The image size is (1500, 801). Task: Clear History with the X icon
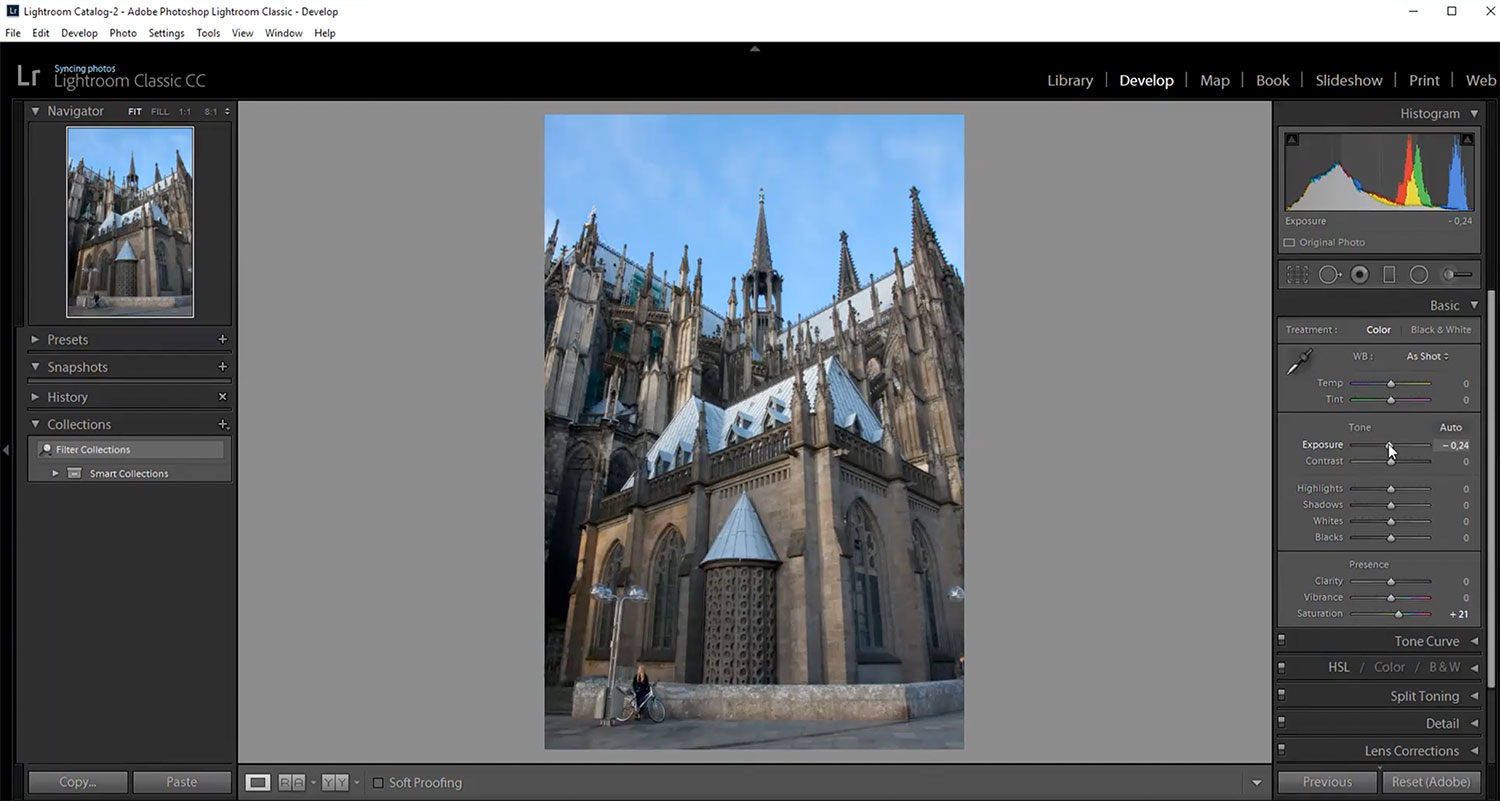tap(222, 397)
